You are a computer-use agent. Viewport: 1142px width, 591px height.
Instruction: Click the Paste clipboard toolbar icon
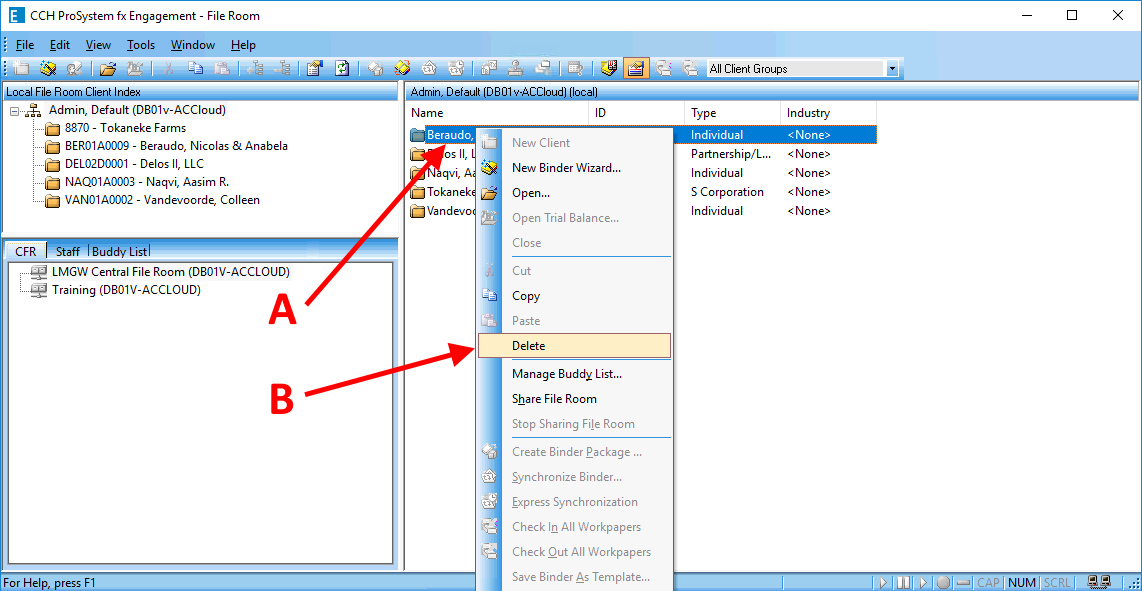pyautogui.click(x=221, y=69)
